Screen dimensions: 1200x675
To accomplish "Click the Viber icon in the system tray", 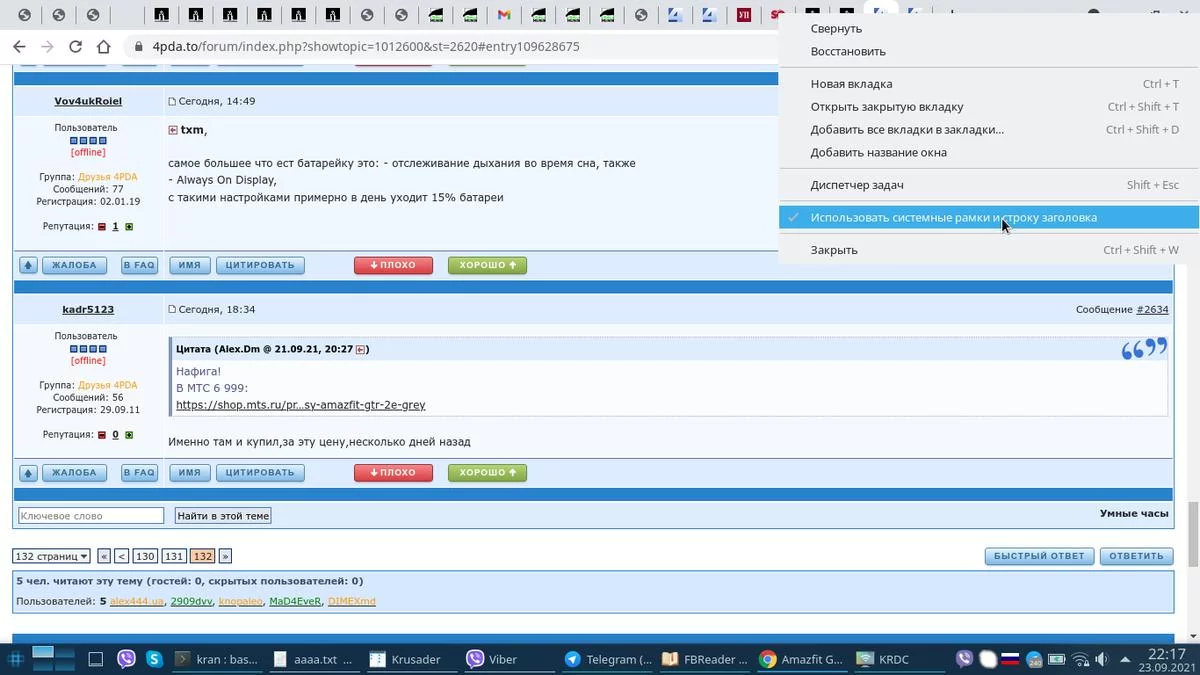I will (x=964, y=659).
